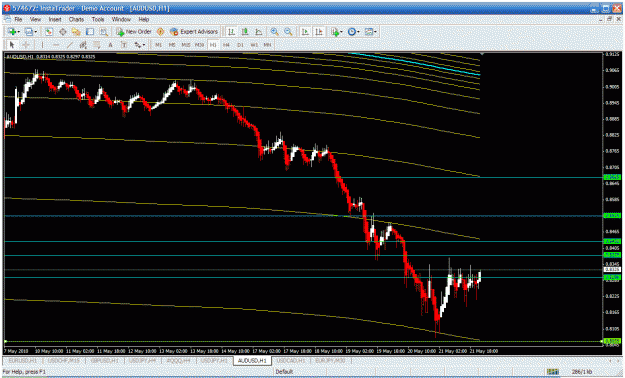Viewport: 625px width, 378px height.
Task: Open the arrows objects dropdown
Action: coord(140,45)
